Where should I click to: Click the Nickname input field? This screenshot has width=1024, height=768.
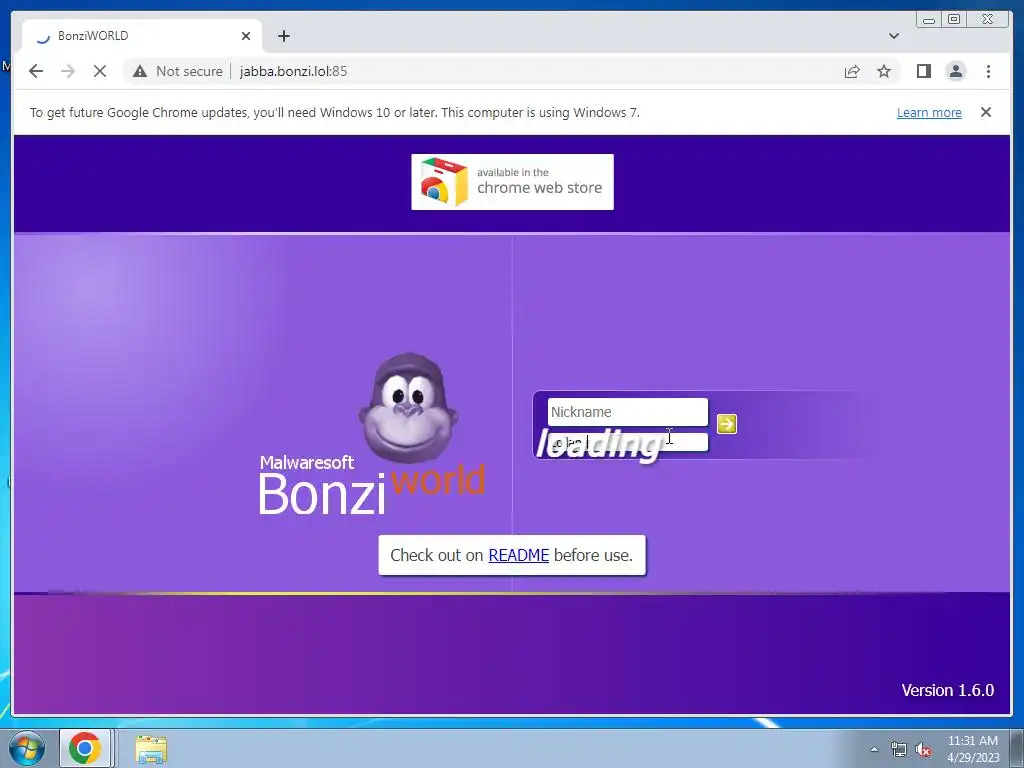coord(628,412)
